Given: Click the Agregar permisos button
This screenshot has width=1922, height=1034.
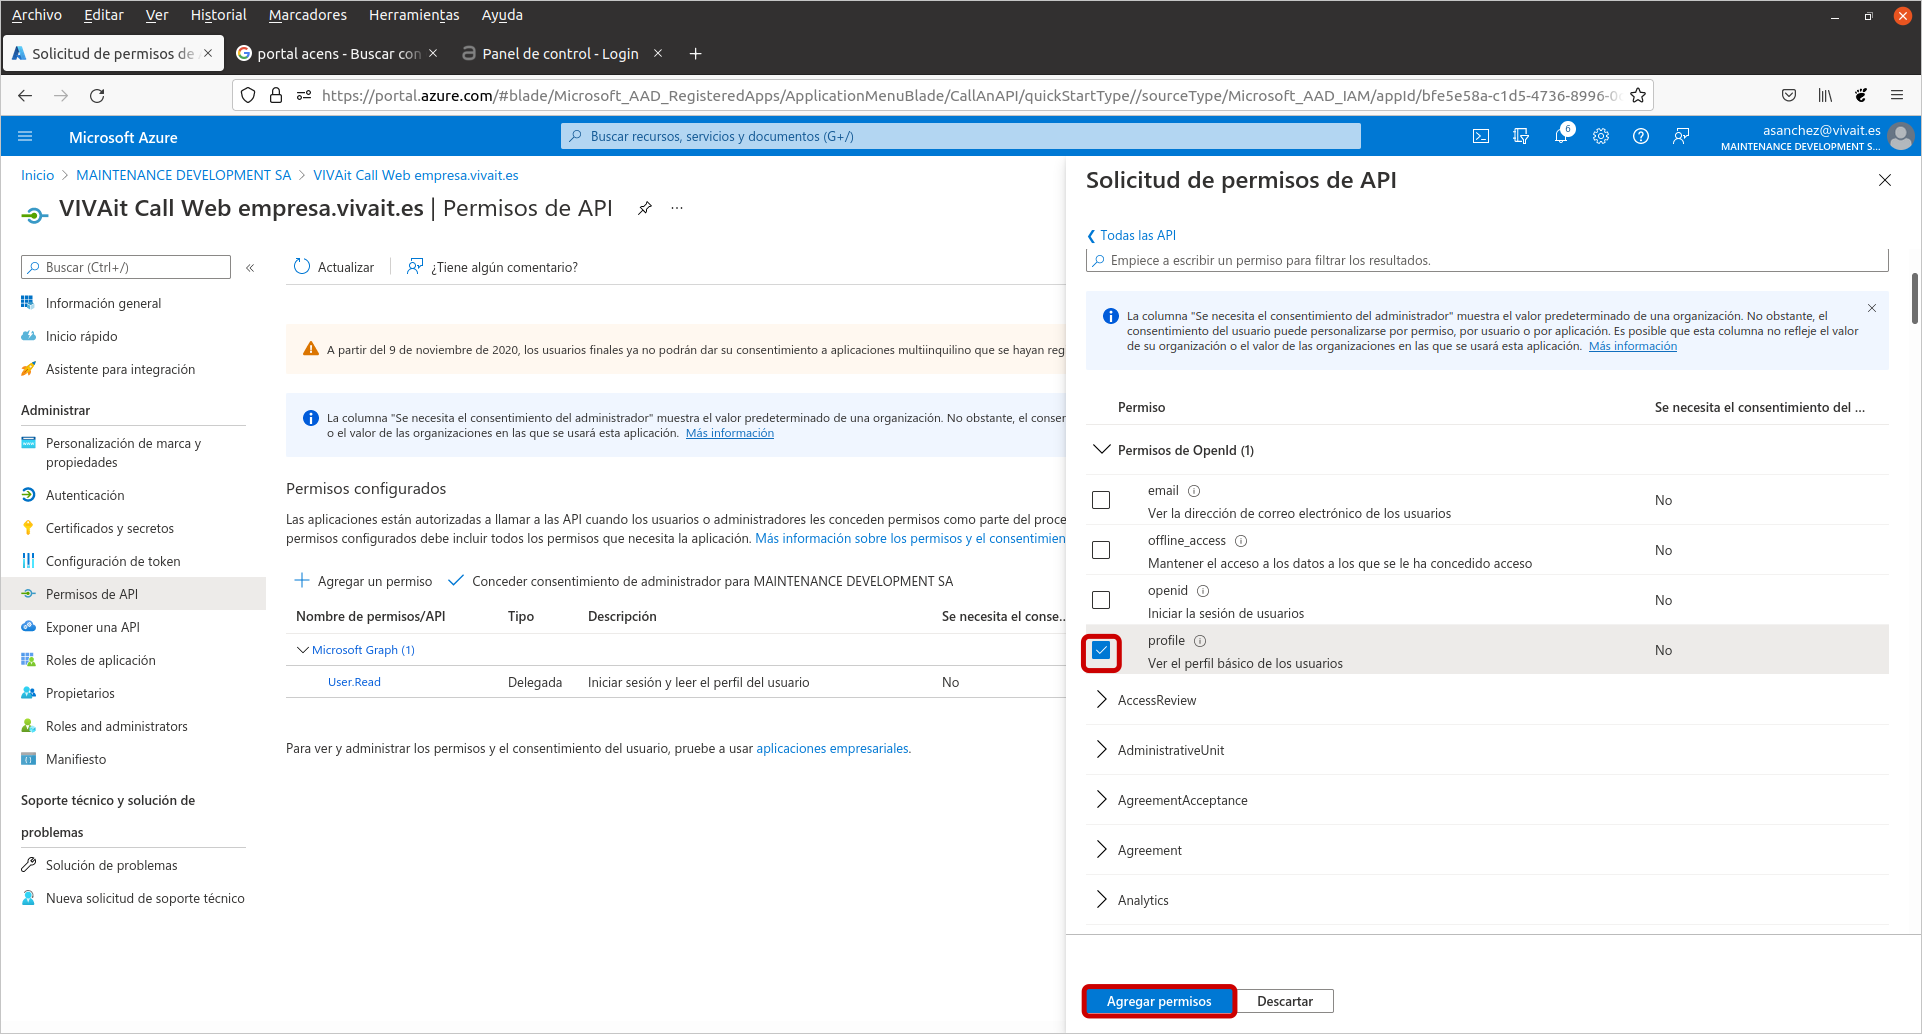Looking at the screenshot, I should (x=1159, y=1001).
